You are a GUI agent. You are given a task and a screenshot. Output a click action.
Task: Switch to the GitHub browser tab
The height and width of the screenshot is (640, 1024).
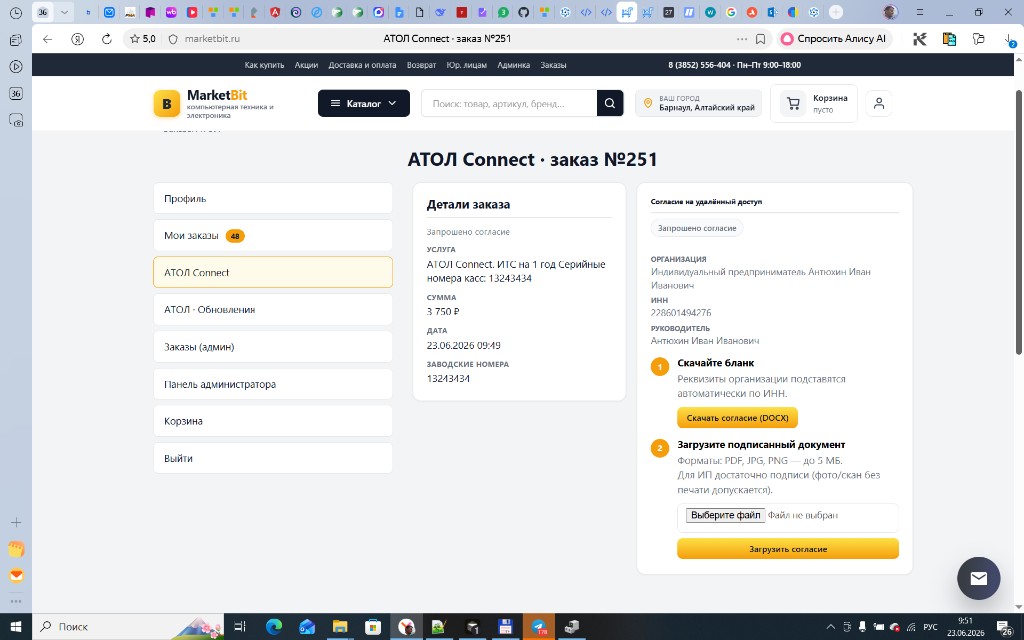coord(523,12)
